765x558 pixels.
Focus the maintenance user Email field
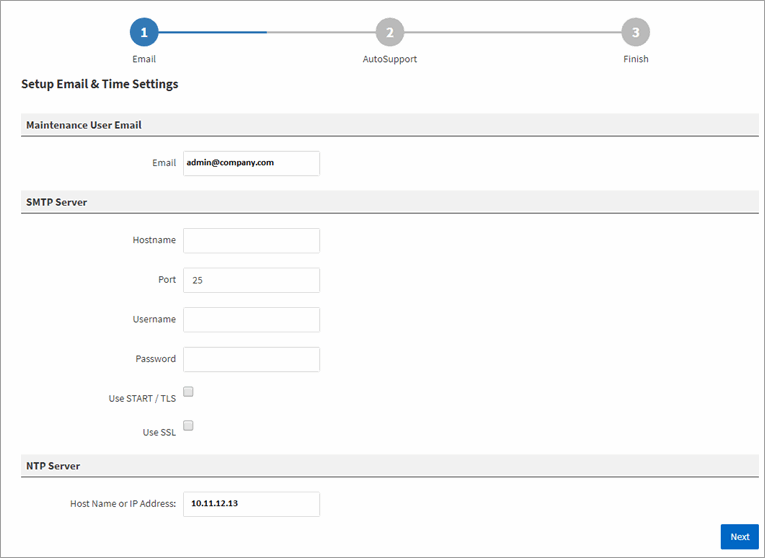click(x=251, y=163)
